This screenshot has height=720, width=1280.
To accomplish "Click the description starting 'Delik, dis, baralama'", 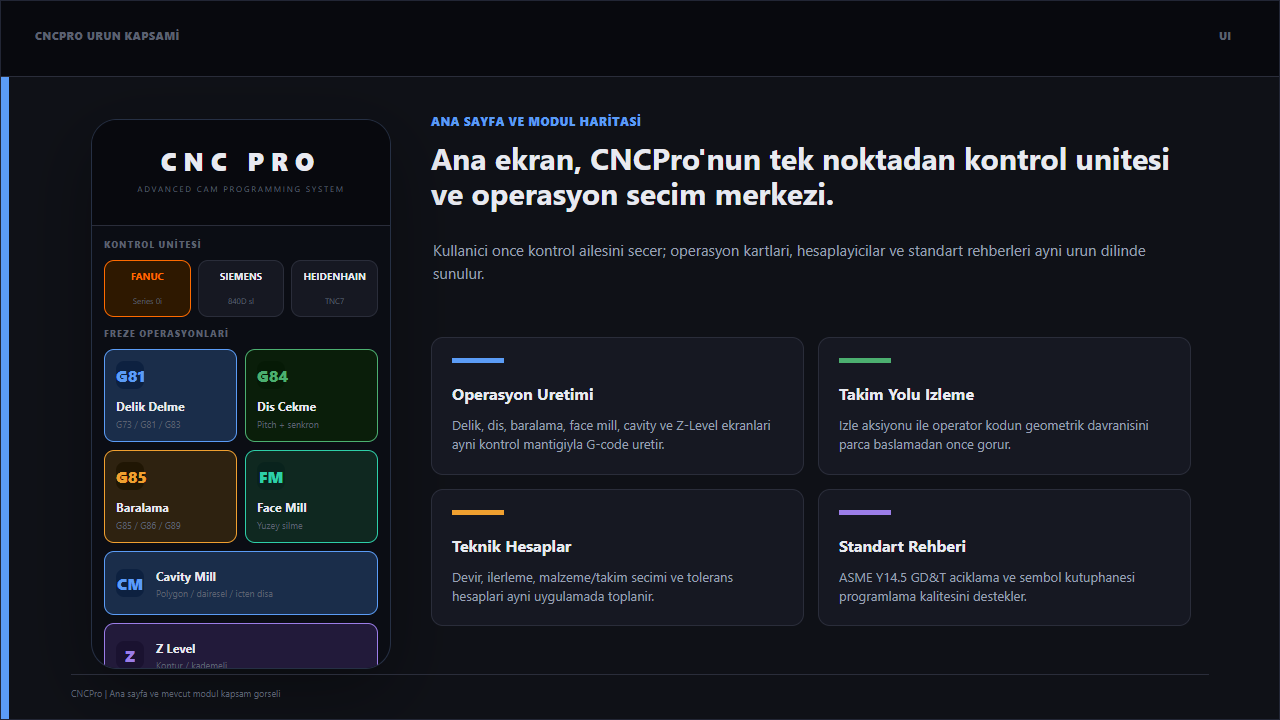I will click(x=611, y=435).
